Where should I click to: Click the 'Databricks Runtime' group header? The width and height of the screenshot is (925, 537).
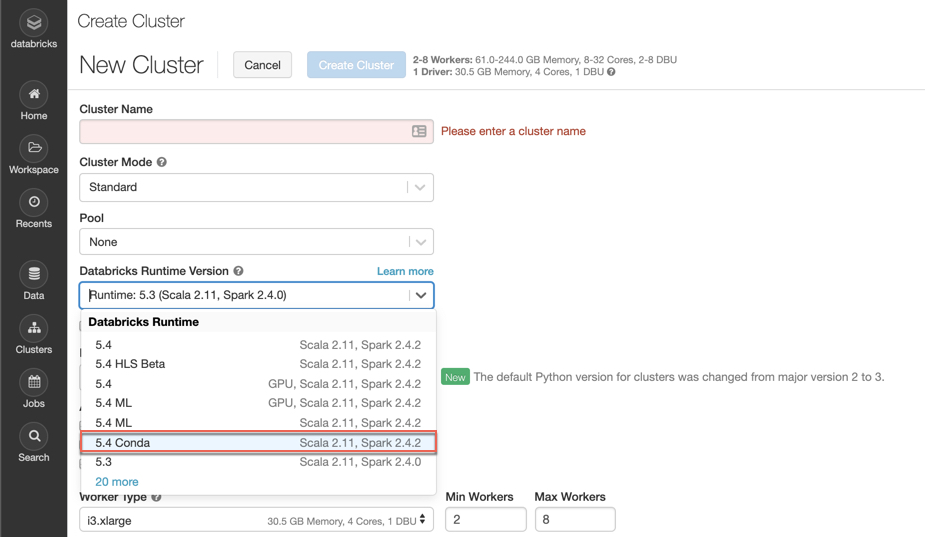[x=143, y=322]
